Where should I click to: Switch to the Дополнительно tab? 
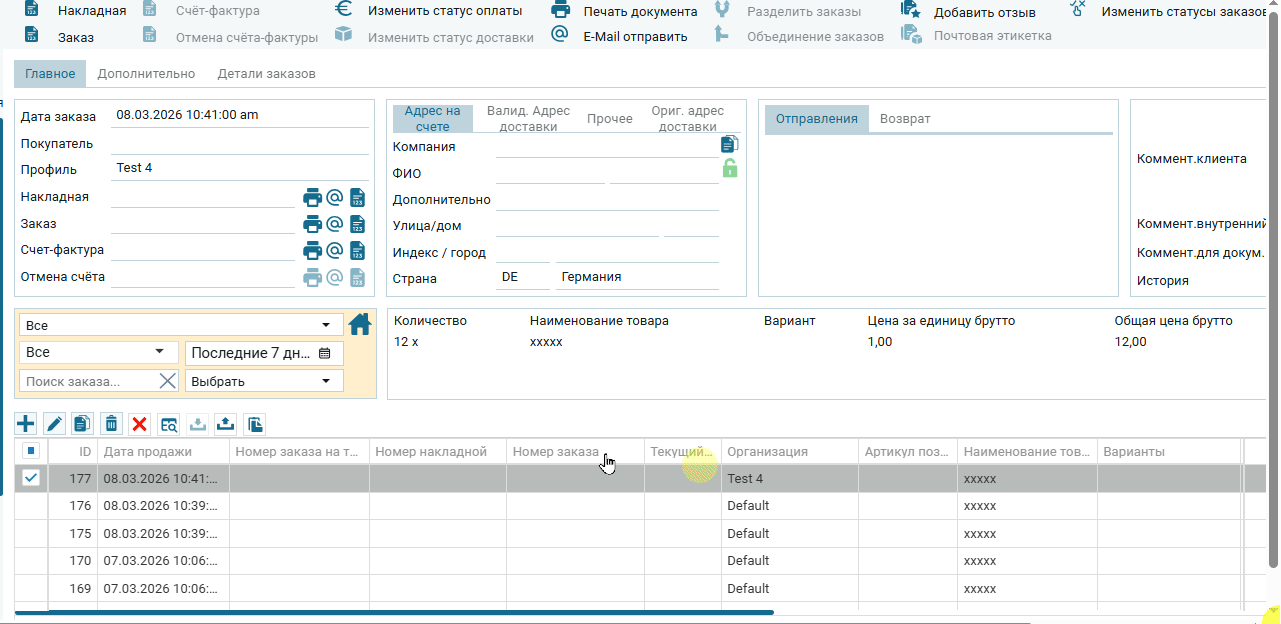[146, 74]
